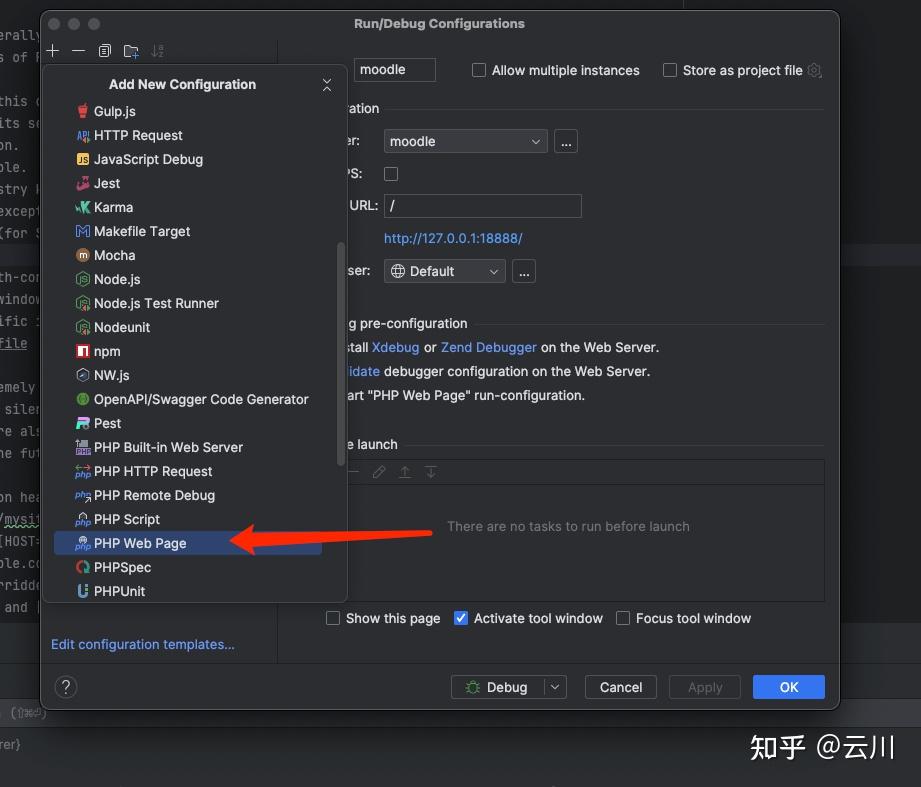
Task: Select PHP Script configuration type
Action: [x=188, y=520]
